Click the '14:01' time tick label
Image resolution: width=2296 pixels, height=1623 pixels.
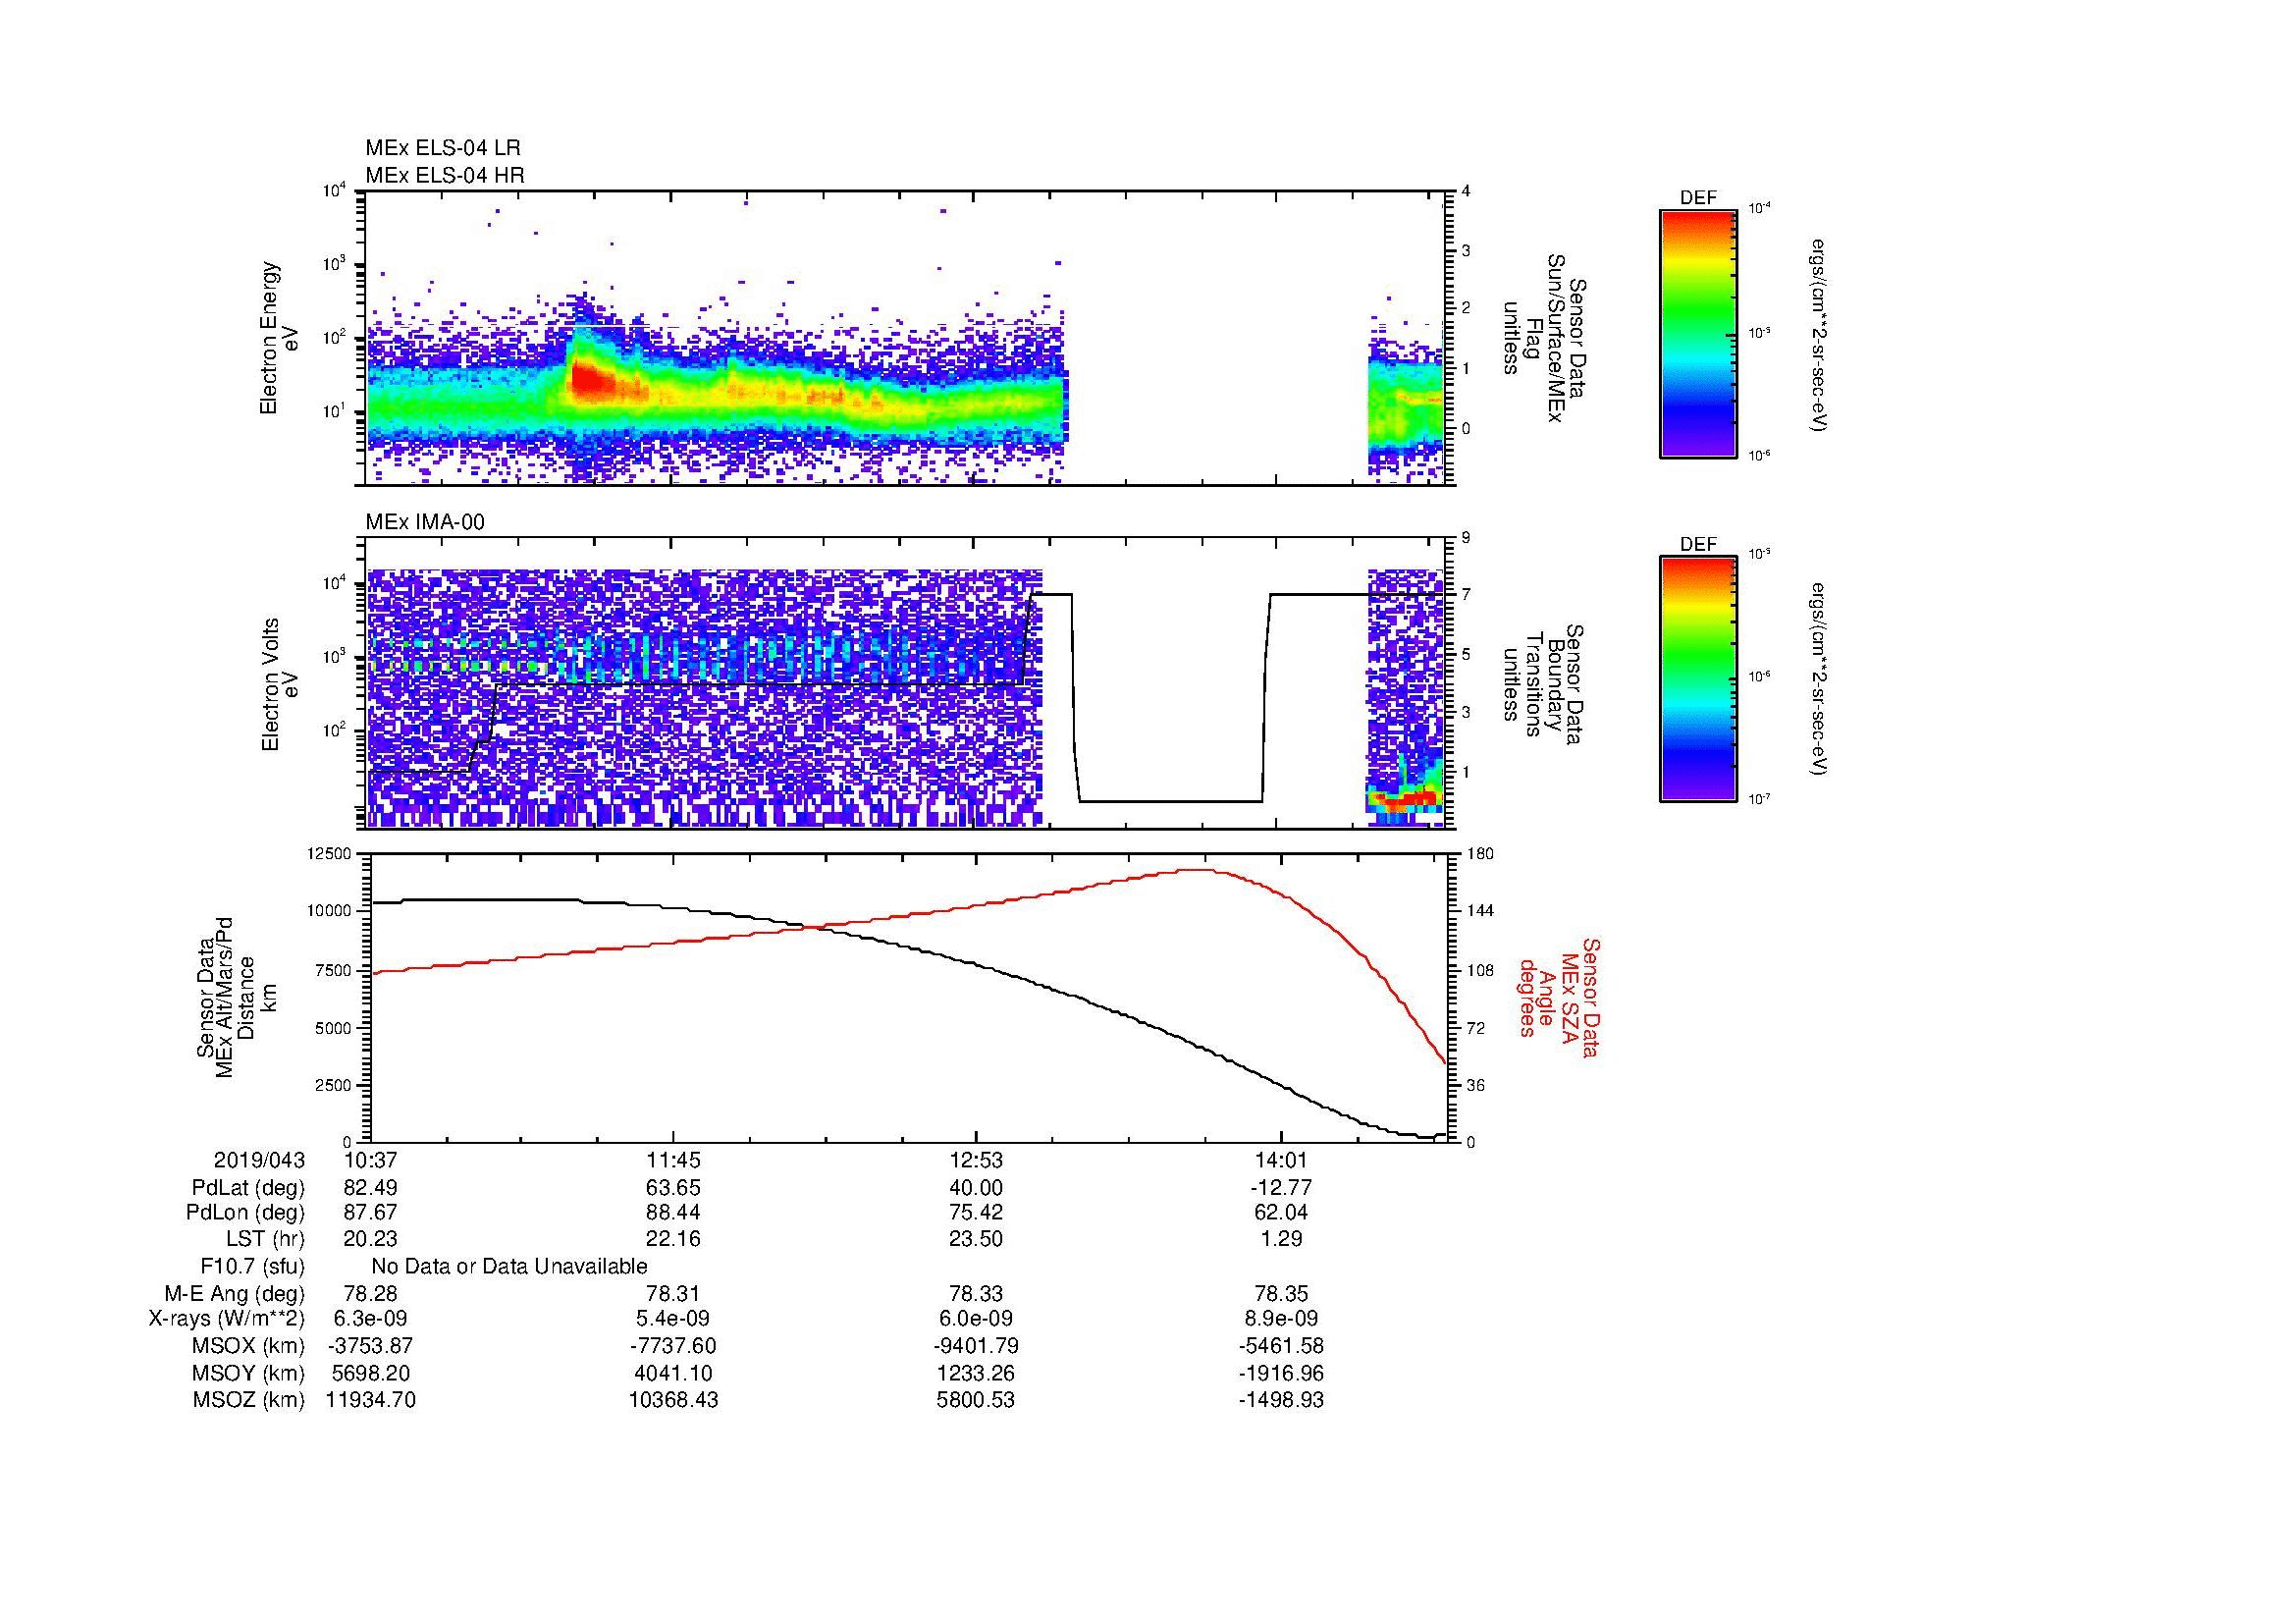coord(1280,1160)
